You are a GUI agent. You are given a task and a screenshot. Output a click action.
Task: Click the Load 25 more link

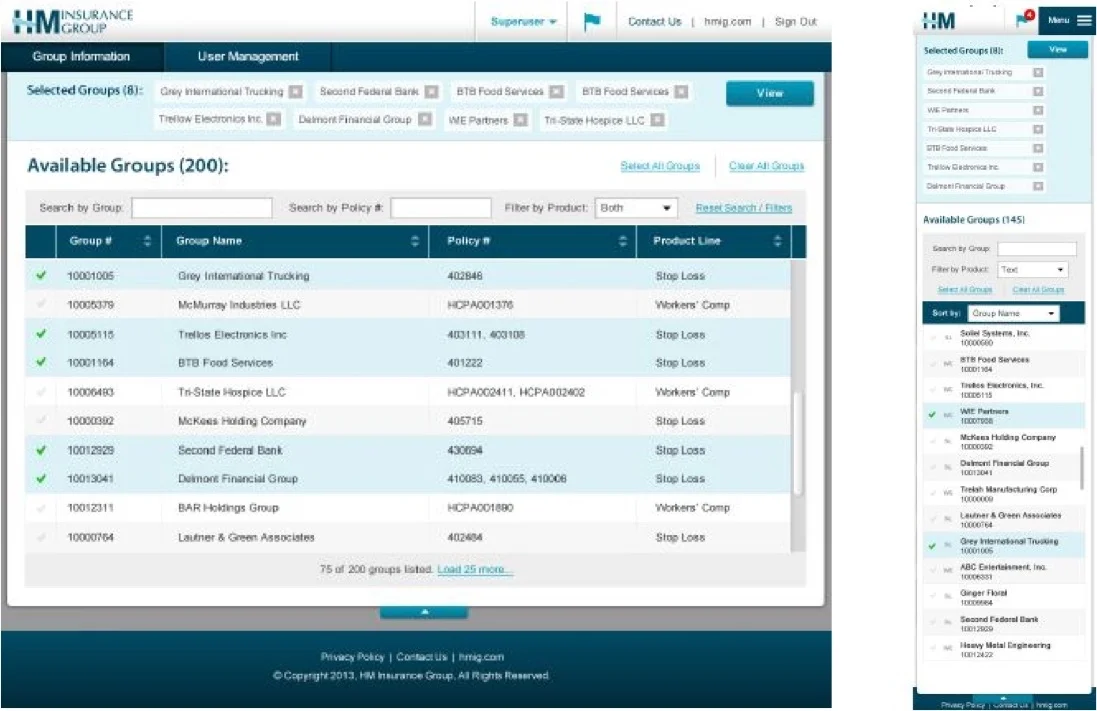click(x=475, y=569)
